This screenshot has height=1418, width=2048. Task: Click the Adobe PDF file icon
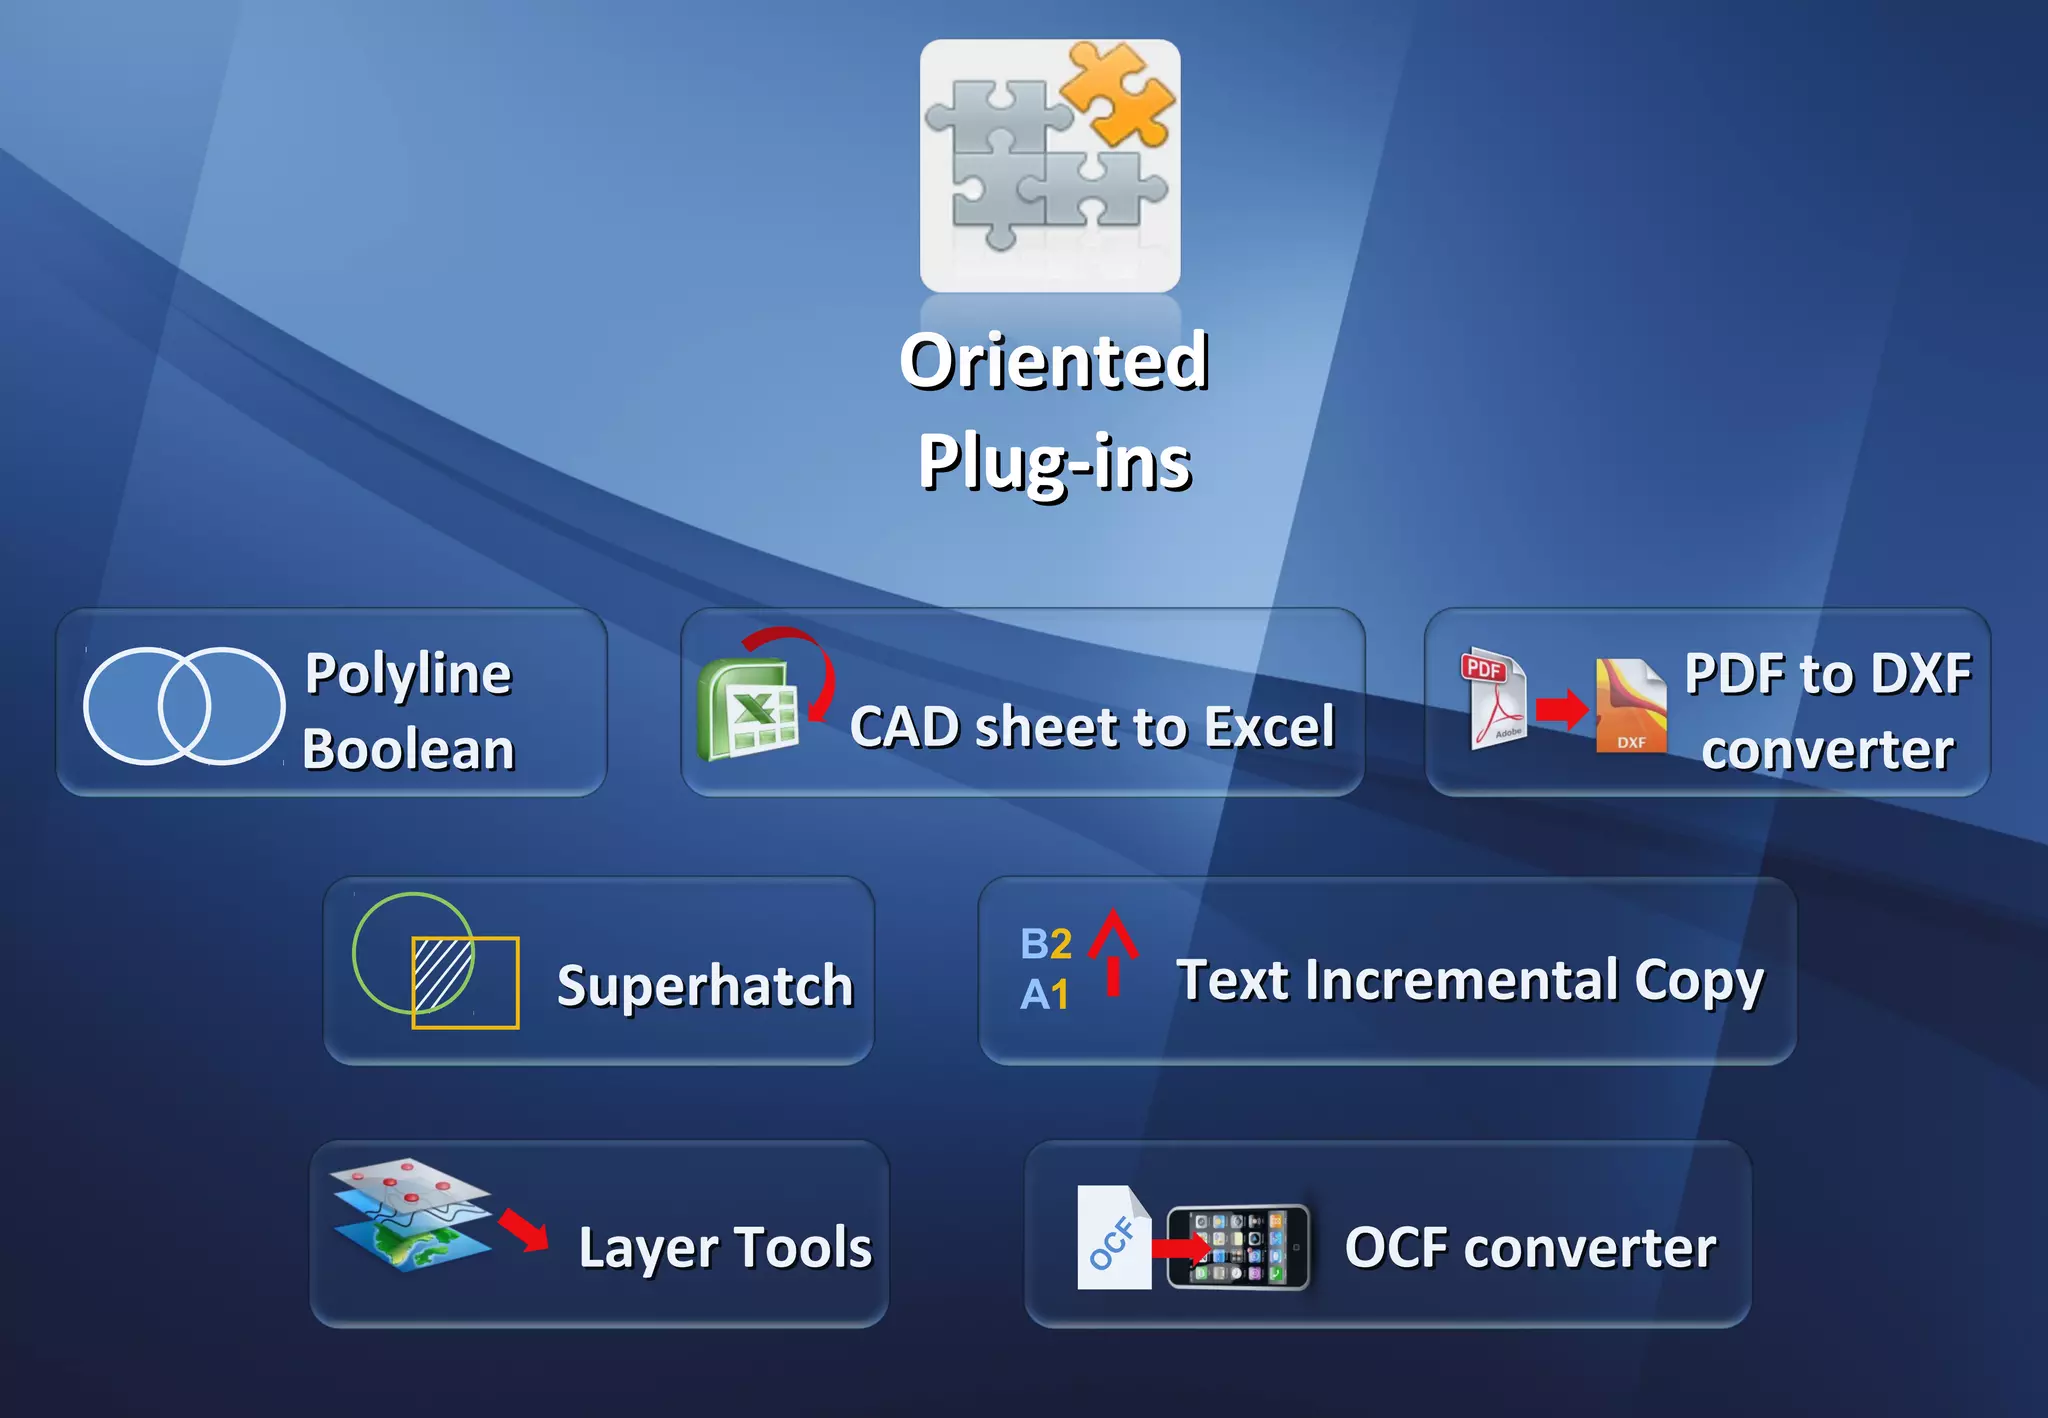click(1495, 700)
